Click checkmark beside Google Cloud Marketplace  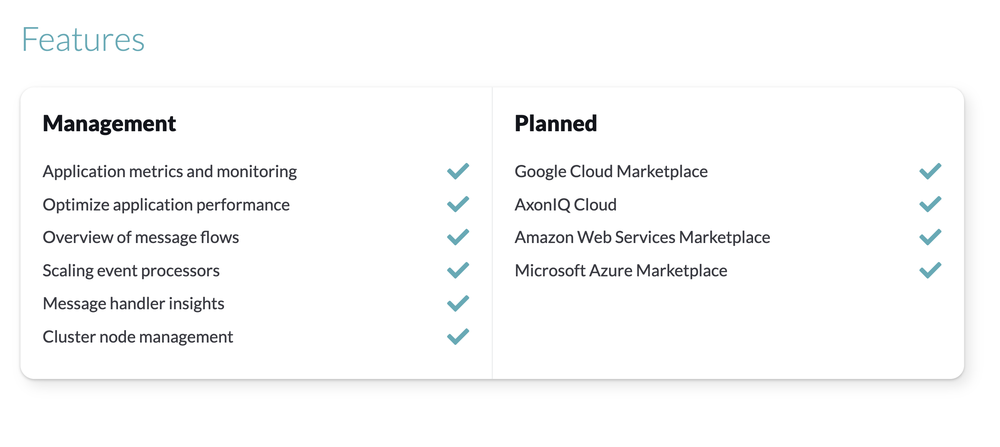[930, 171]
